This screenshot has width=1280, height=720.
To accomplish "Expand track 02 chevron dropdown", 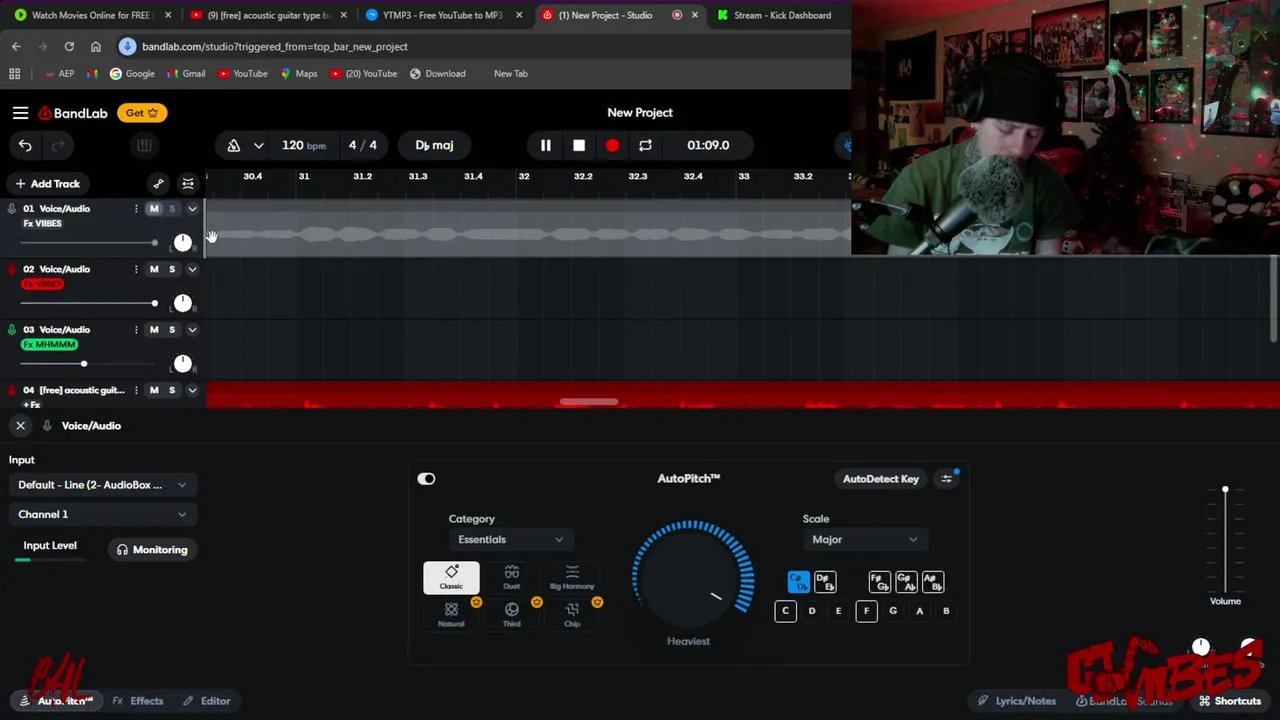I will pyautogui.click(x=192, y=269).
